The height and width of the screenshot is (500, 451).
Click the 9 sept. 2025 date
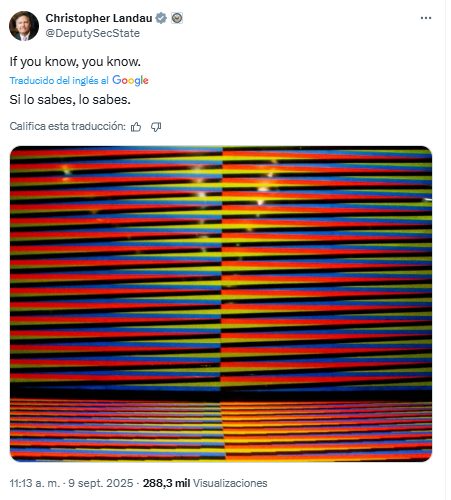click(x=101, y=483)
